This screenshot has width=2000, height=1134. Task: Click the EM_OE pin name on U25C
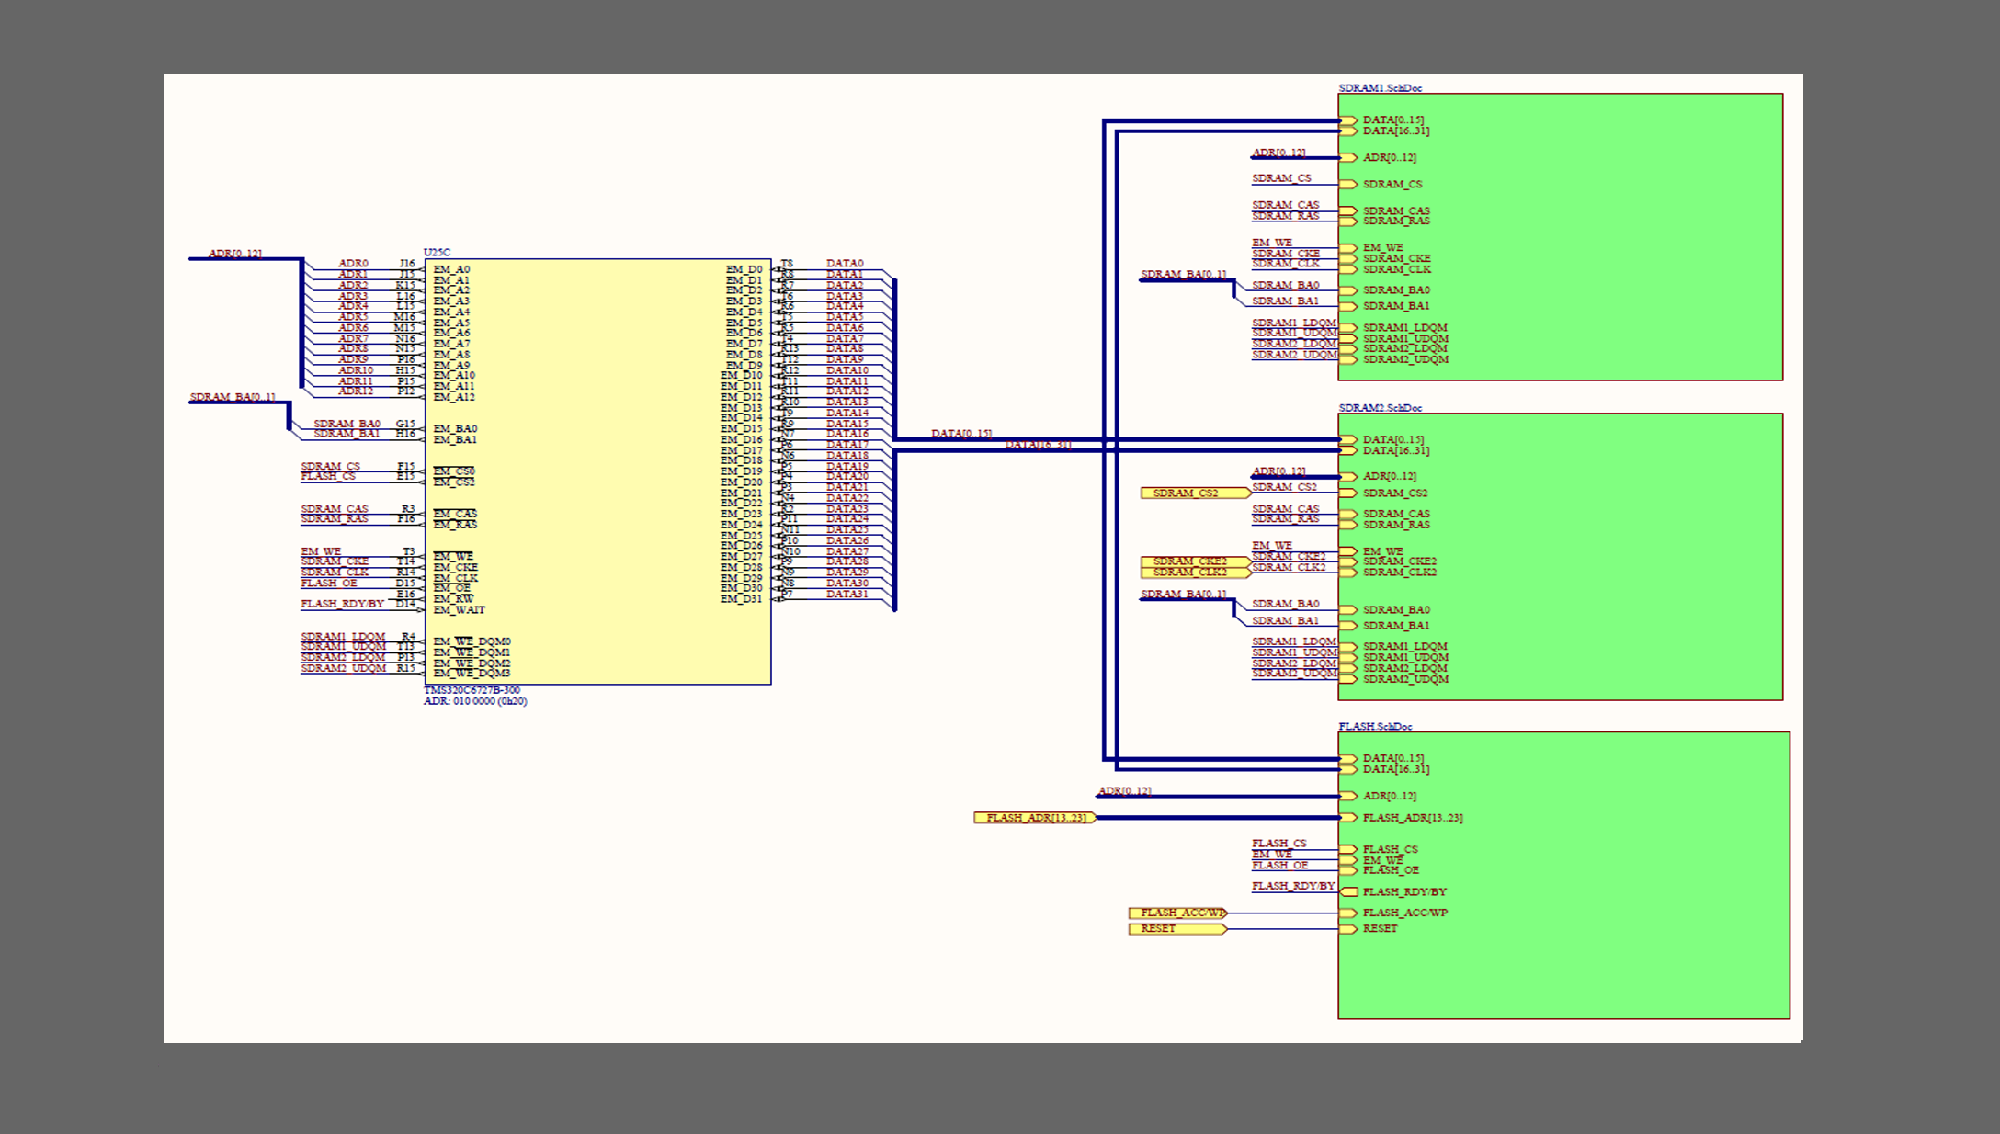(x=452, y=589)
